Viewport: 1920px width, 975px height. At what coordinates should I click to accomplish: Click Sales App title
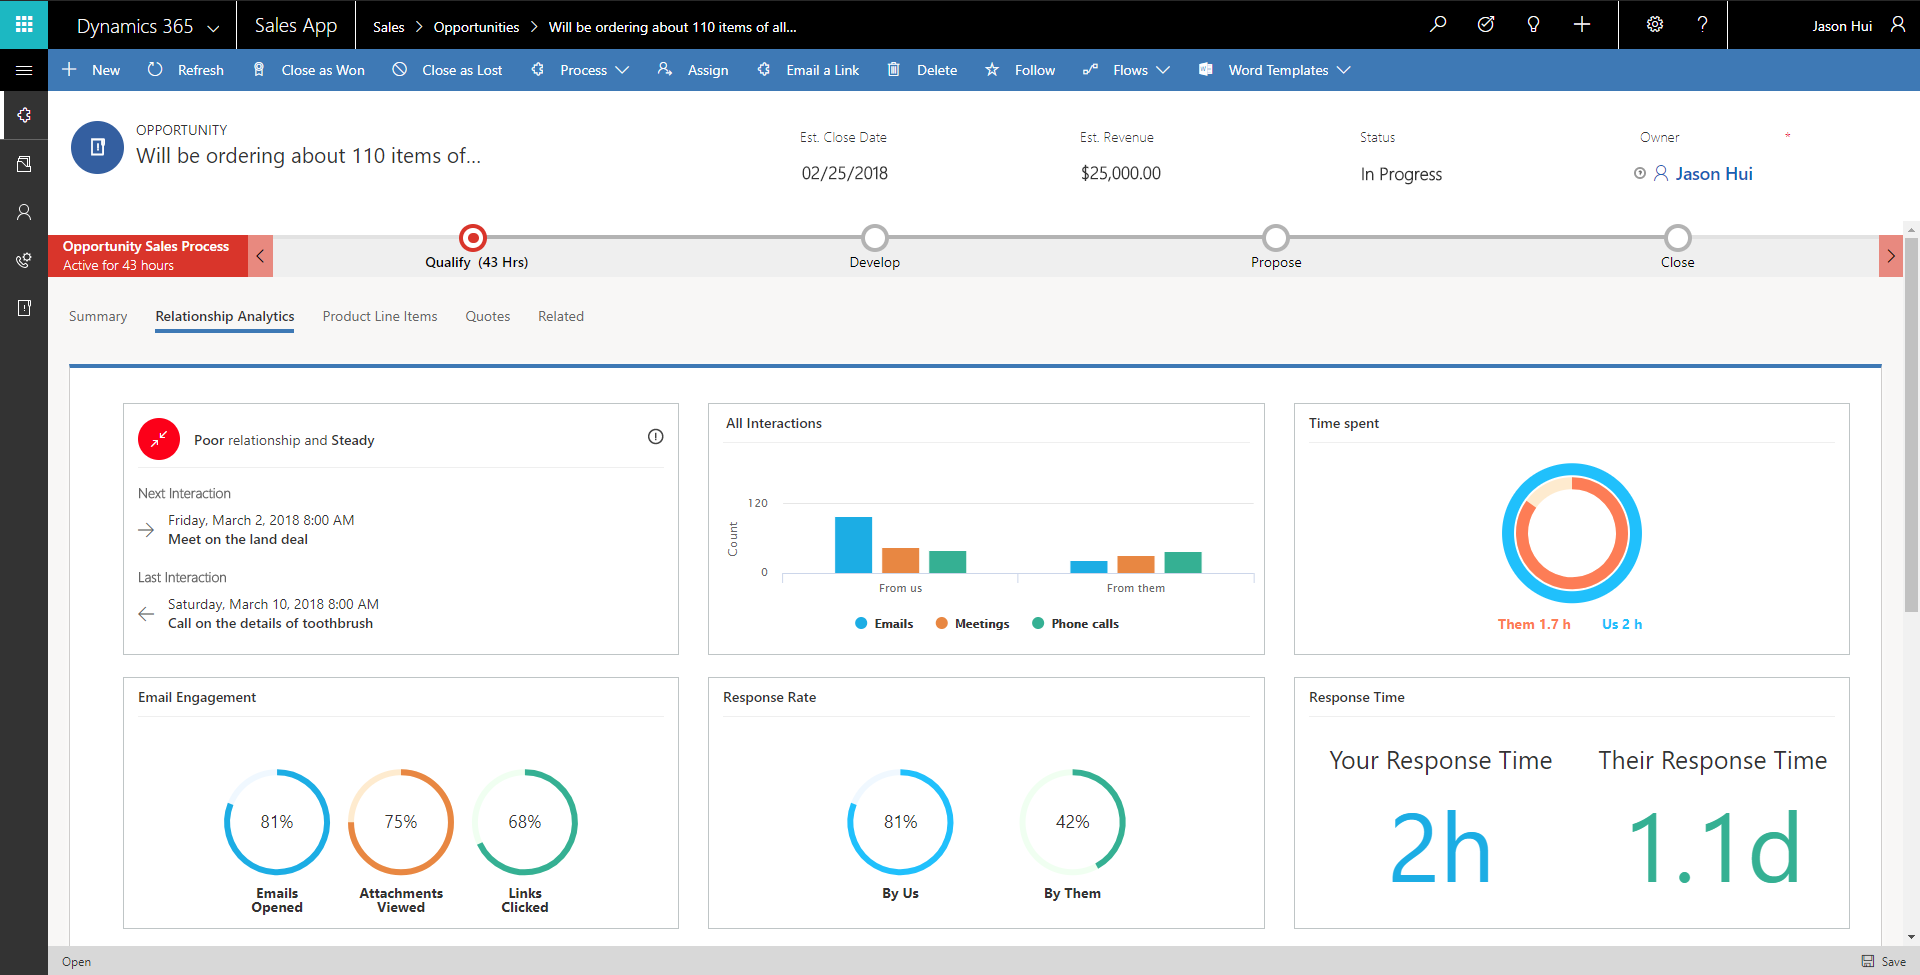(x=296, y=25)
